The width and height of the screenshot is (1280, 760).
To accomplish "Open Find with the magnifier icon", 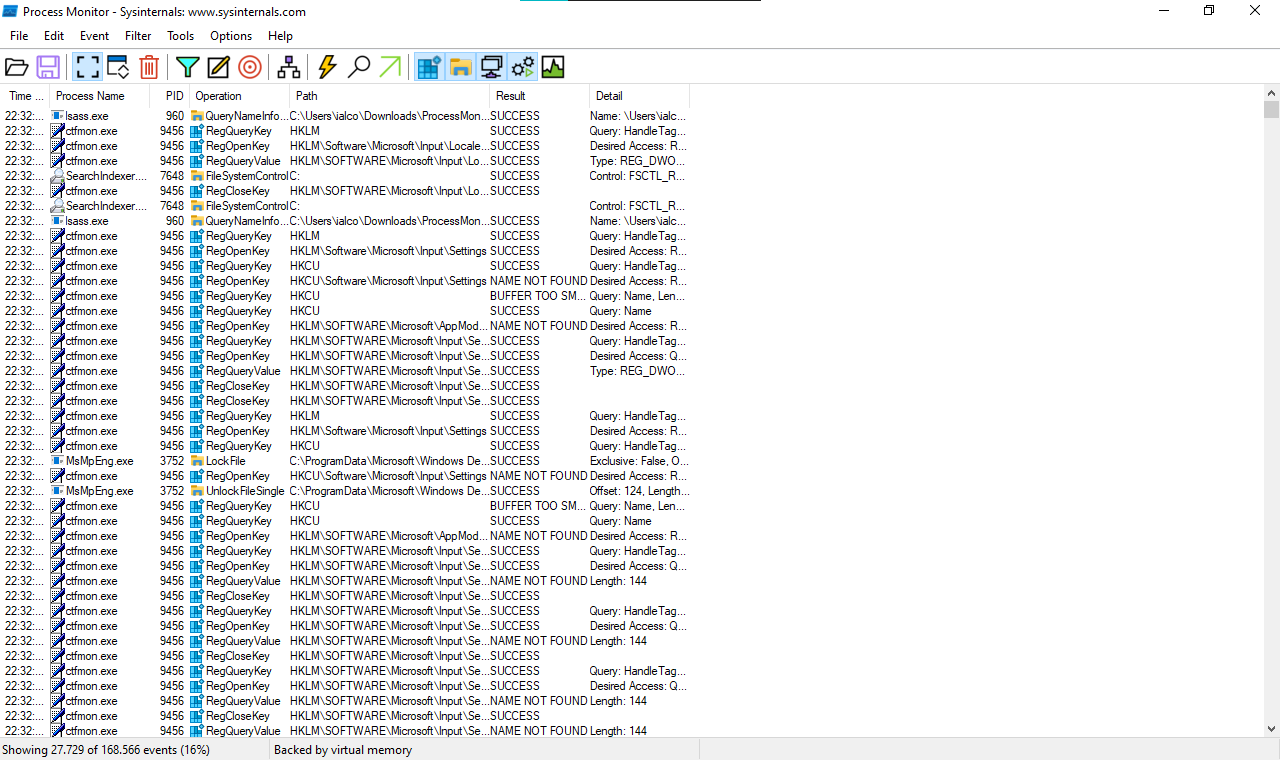I will pos(359,67).
